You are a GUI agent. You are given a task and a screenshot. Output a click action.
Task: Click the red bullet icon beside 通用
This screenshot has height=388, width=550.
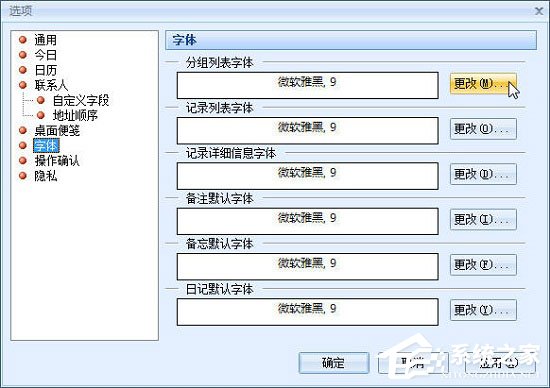click(x=23, y=40)
